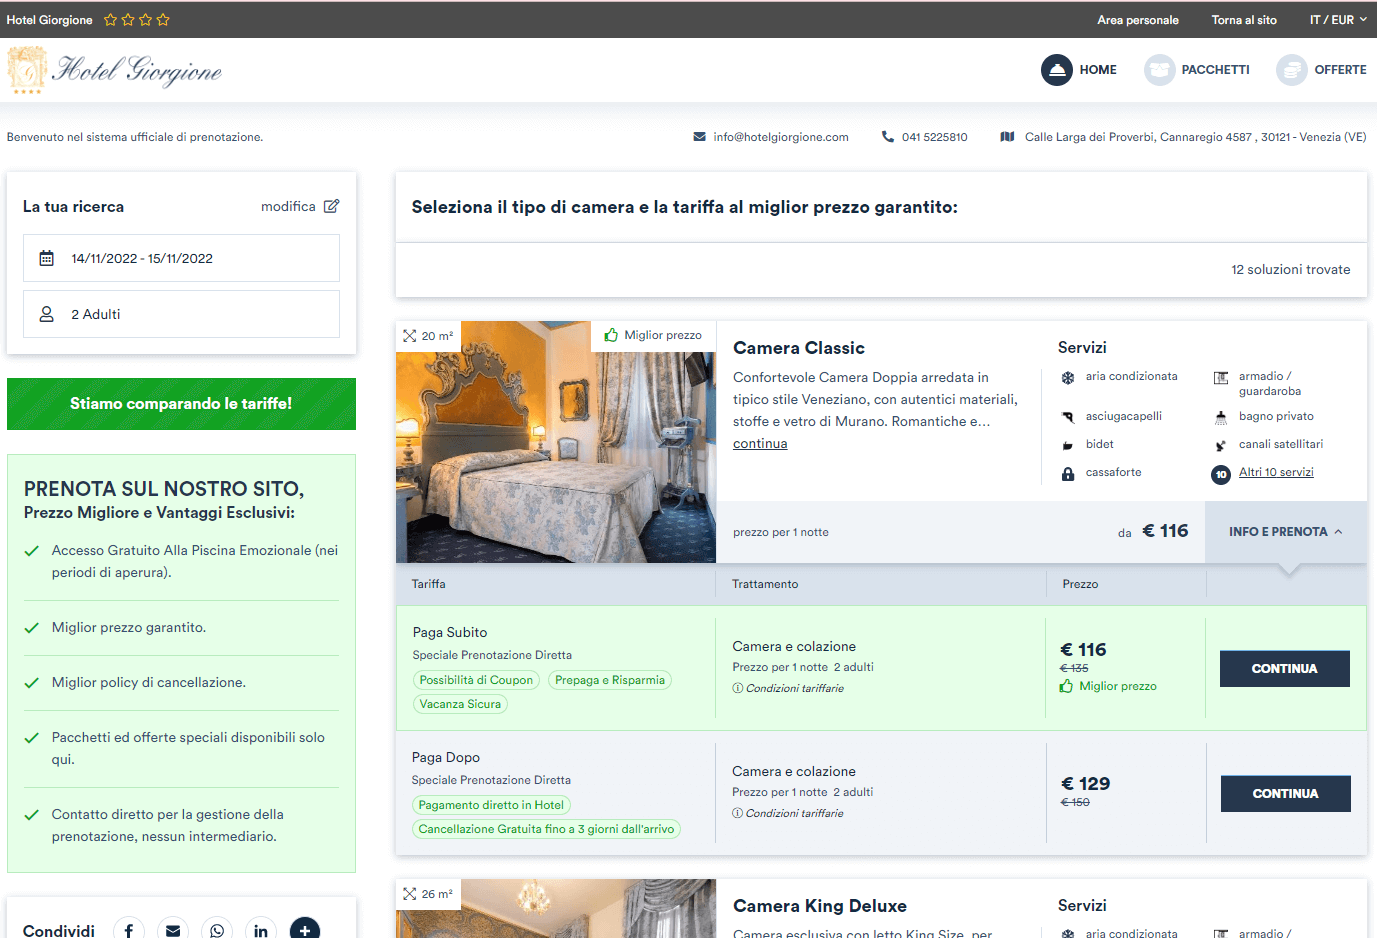Click the 12 soluzioni trovate text
The width and height of the screenshot is (1377, 938).
coord(1291,270)
